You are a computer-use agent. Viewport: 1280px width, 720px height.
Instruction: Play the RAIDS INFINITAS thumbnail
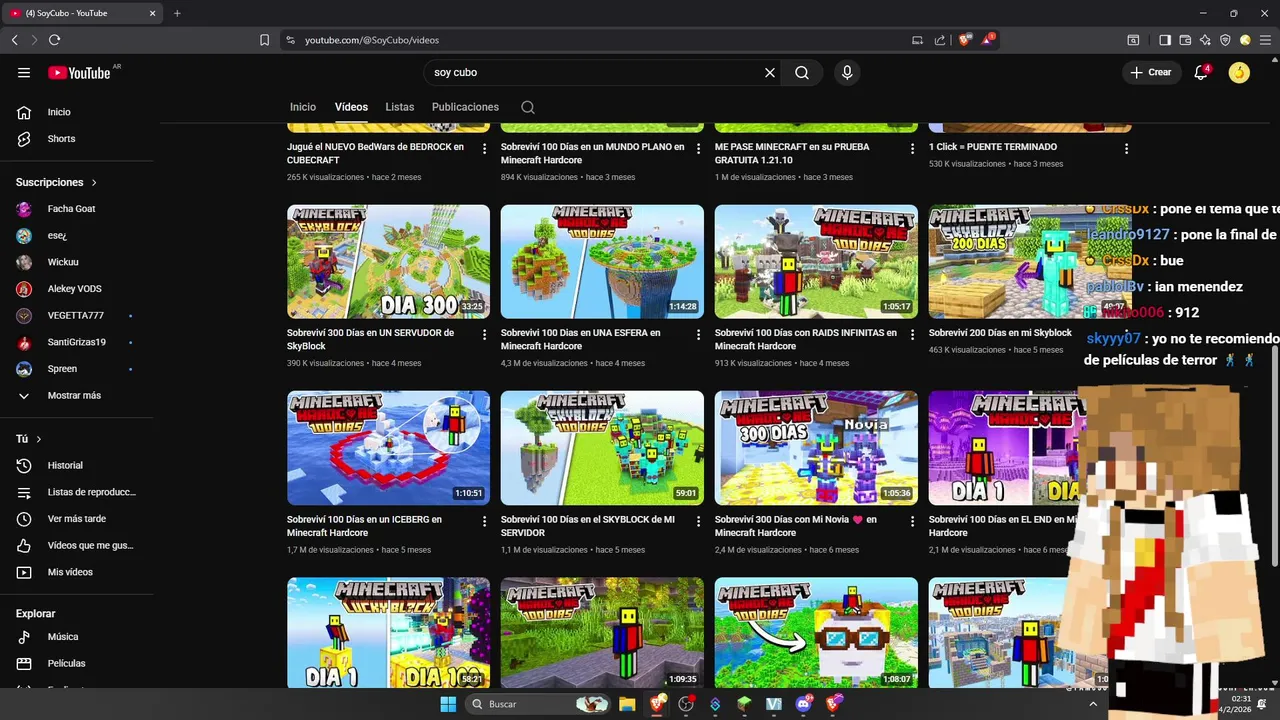click(x=816, y=262)
